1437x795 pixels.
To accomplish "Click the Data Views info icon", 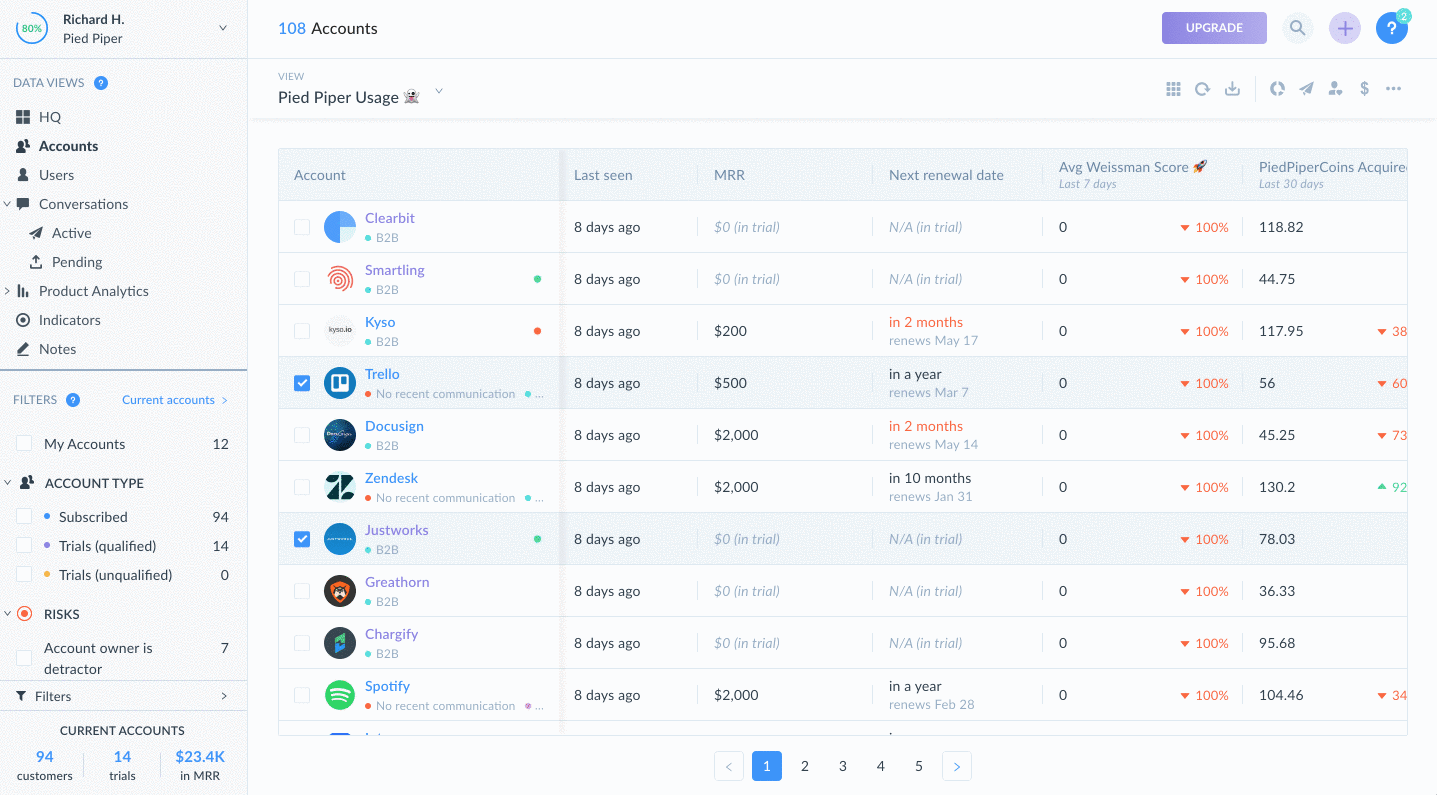I will pos(101,83).
